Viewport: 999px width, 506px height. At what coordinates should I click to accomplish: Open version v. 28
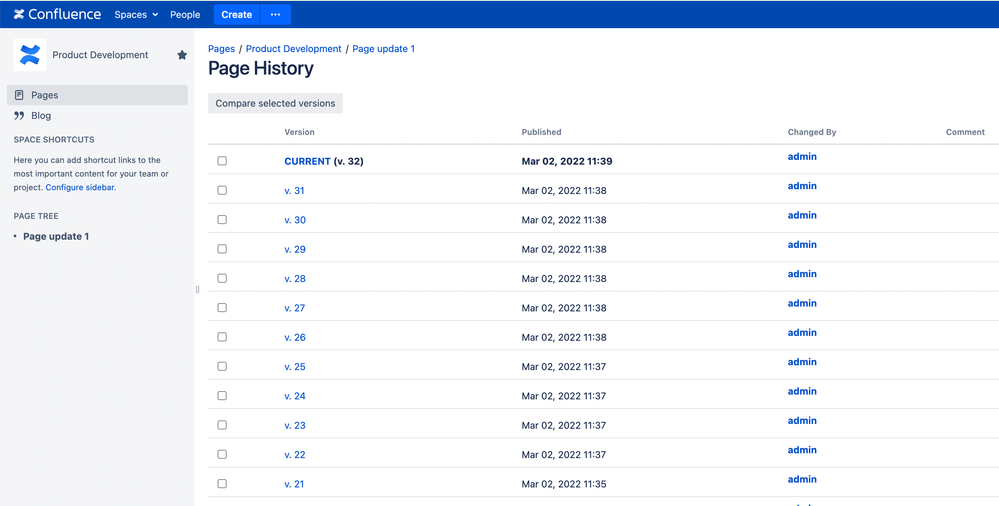coord(295,278)
